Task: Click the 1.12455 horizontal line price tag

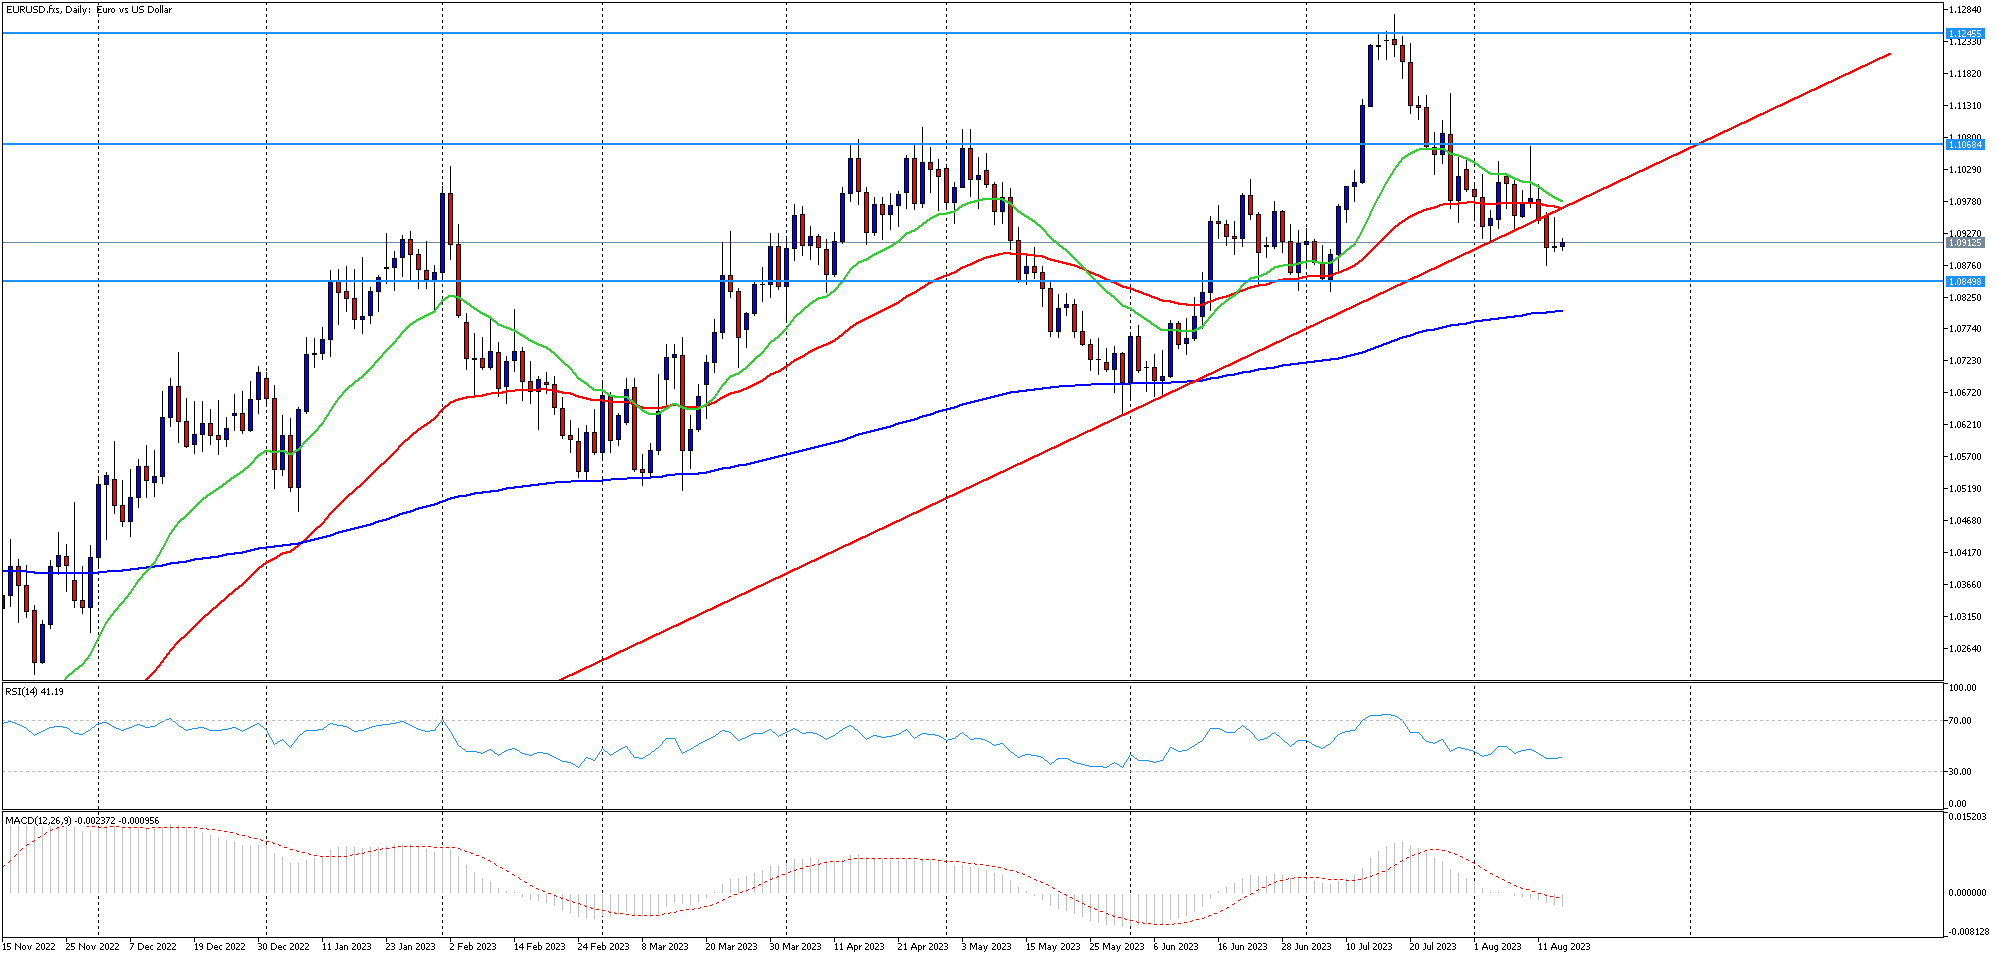Action: pos(1965,34)
